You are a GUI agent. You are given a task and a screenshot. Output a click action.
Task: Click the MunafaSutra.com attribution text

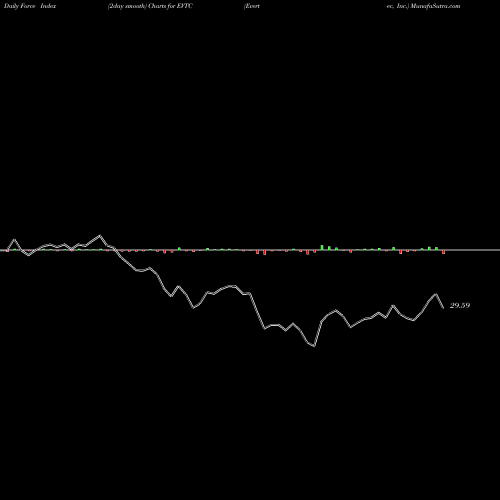pos(435,6)
